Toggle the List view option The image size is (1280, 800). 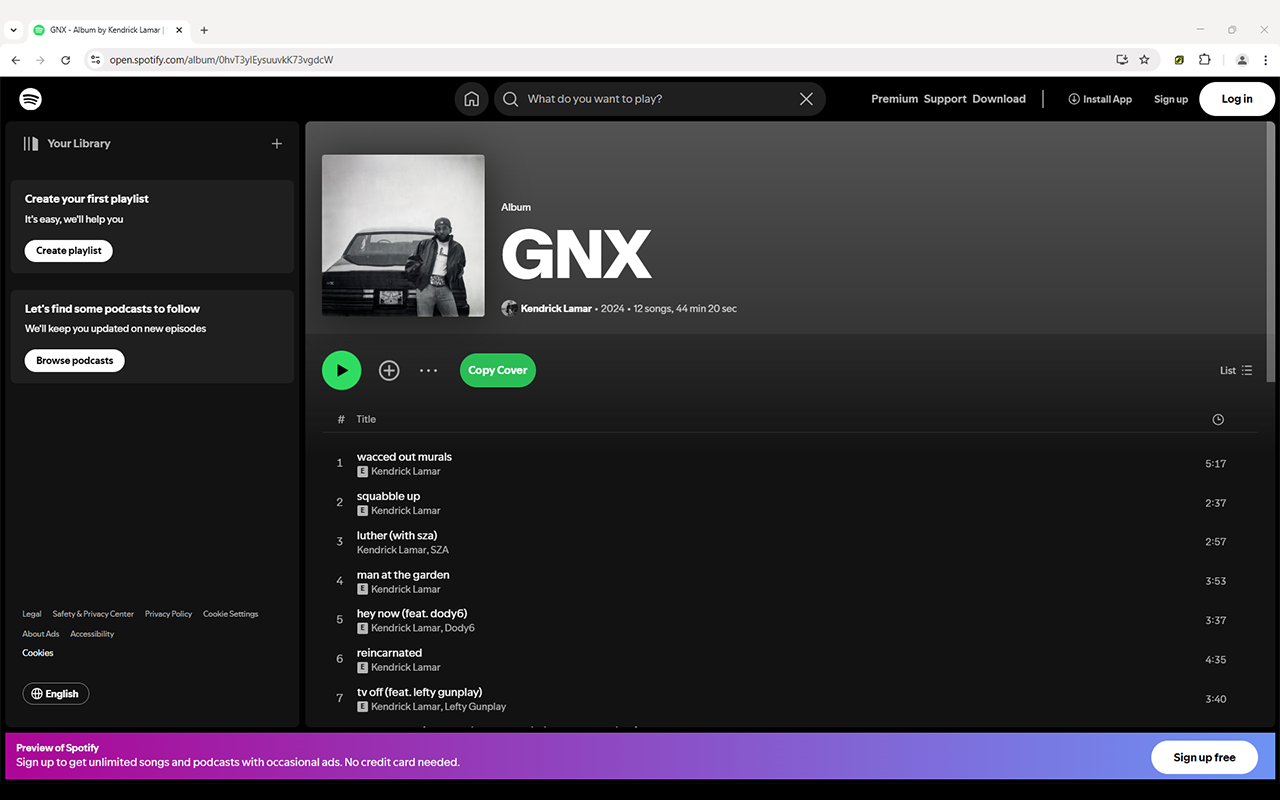(1237, 370)
